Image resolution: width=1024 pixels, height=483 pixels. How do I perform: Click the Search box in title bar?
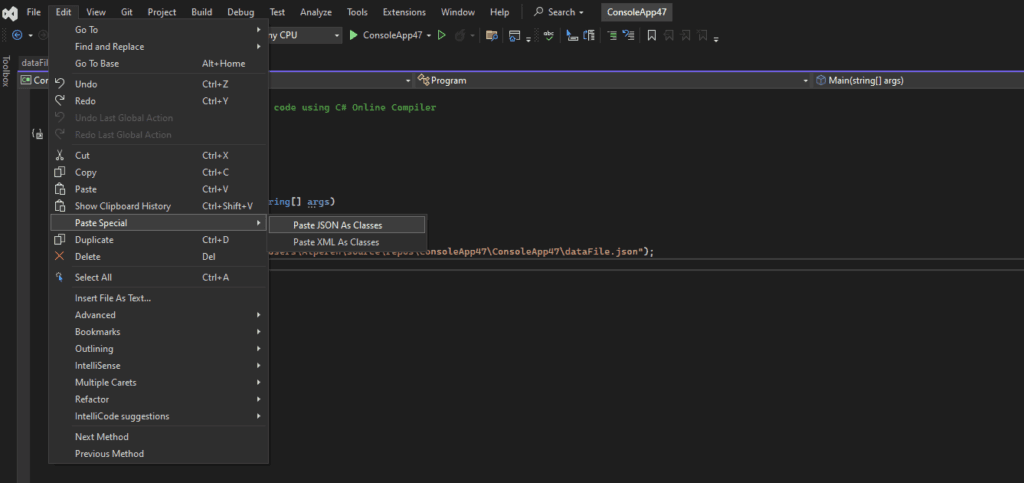(x=558, y=12)
